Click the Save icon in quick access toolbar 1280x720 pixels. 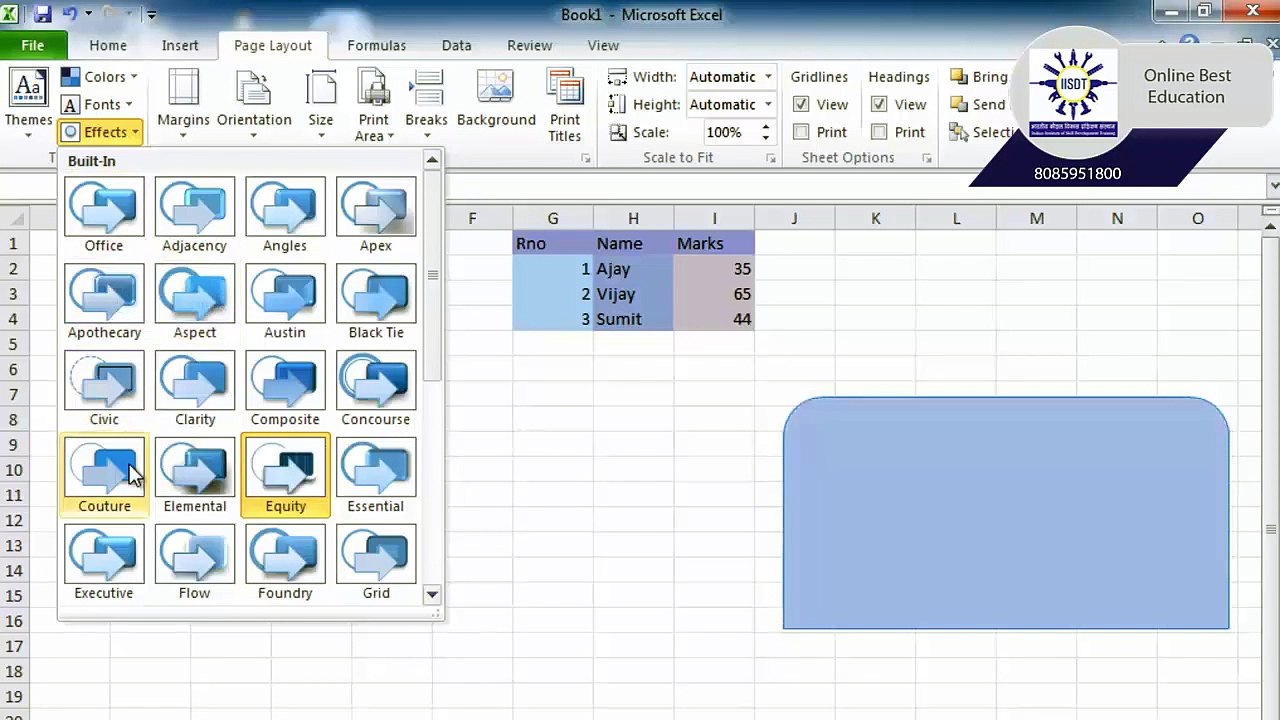click(42, 14)
